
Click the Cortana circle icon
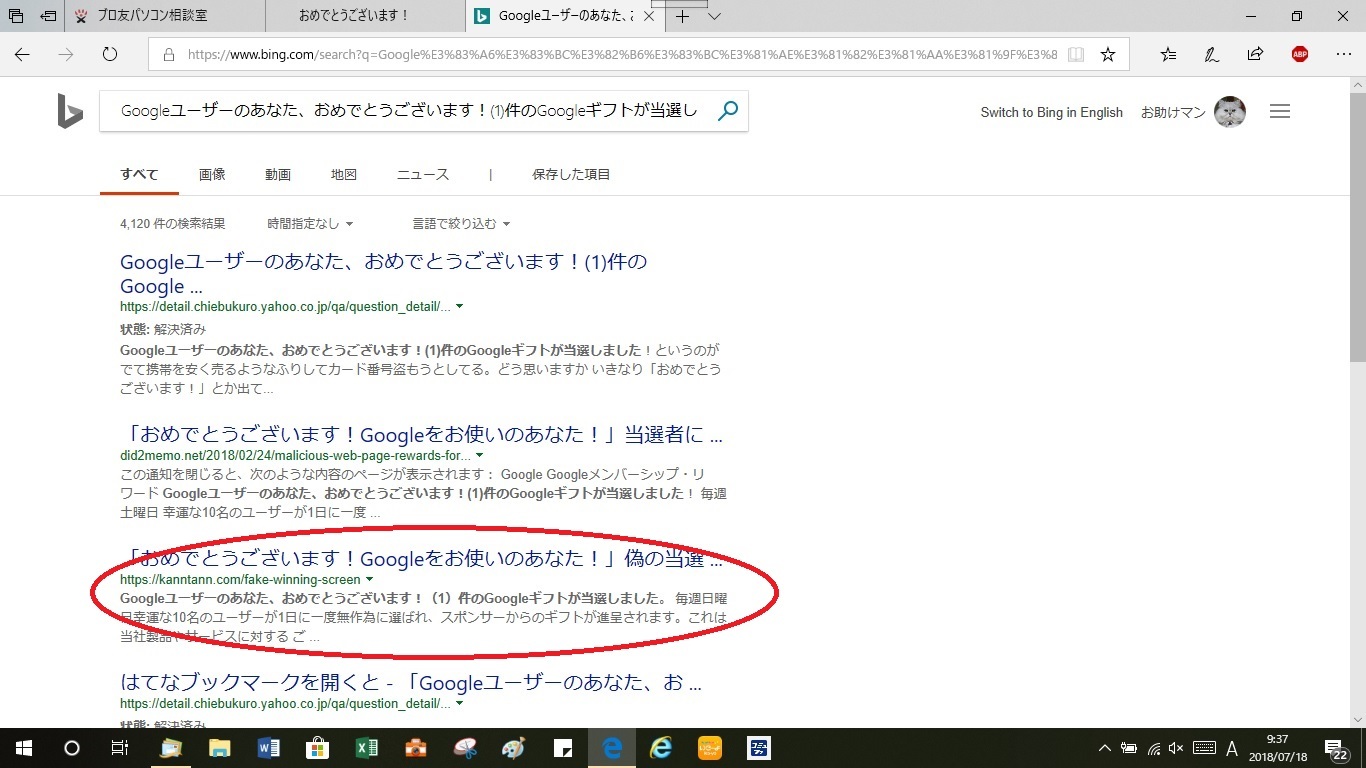[x=71, y=748]
